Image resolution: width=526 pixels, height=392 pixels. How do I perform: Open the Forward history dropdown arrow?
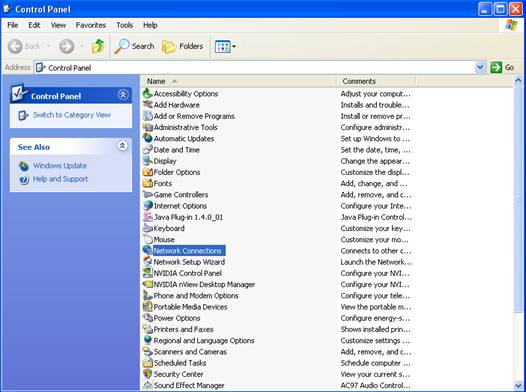82,46
